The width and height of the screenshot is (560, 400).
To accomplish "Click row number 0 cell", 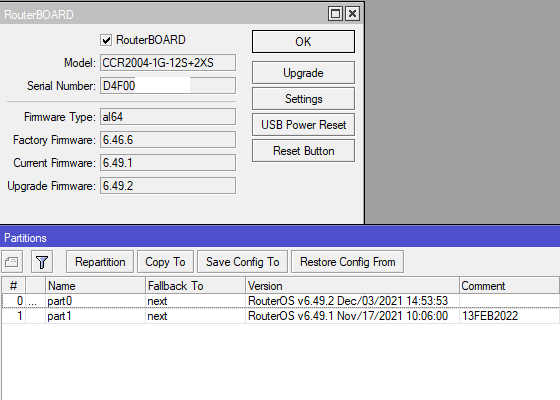I will coord(13,301).
